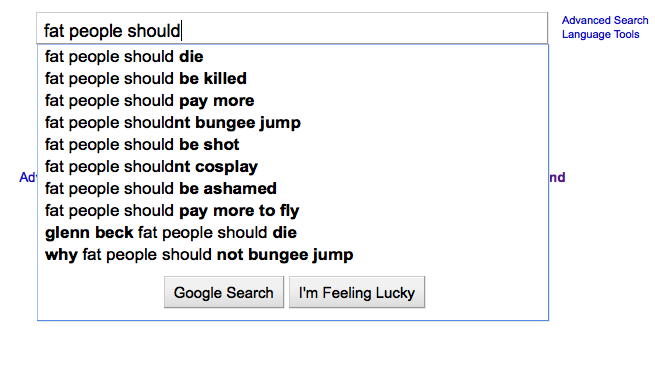Click partially hidden 'nd' link right of suggestions
This screenshot has height=365, width=655.
click(557, 177)
